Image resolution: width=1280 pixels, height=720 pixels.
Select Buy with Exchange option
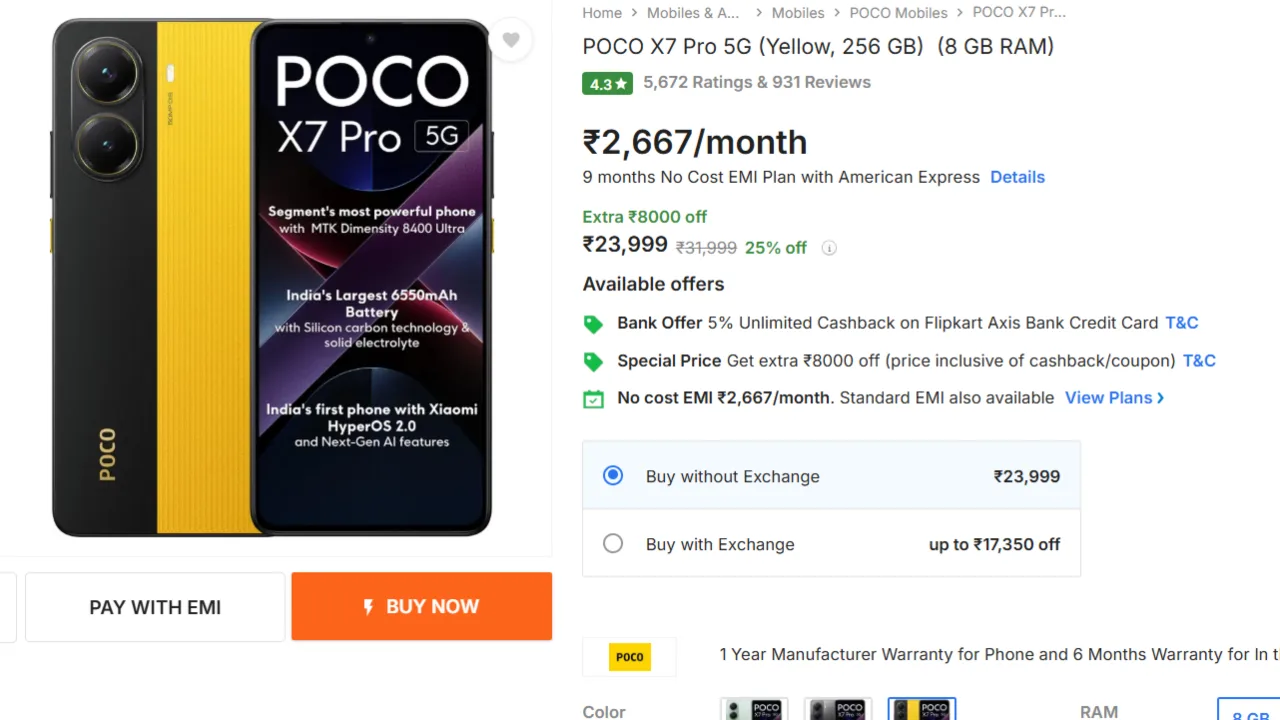613,544
